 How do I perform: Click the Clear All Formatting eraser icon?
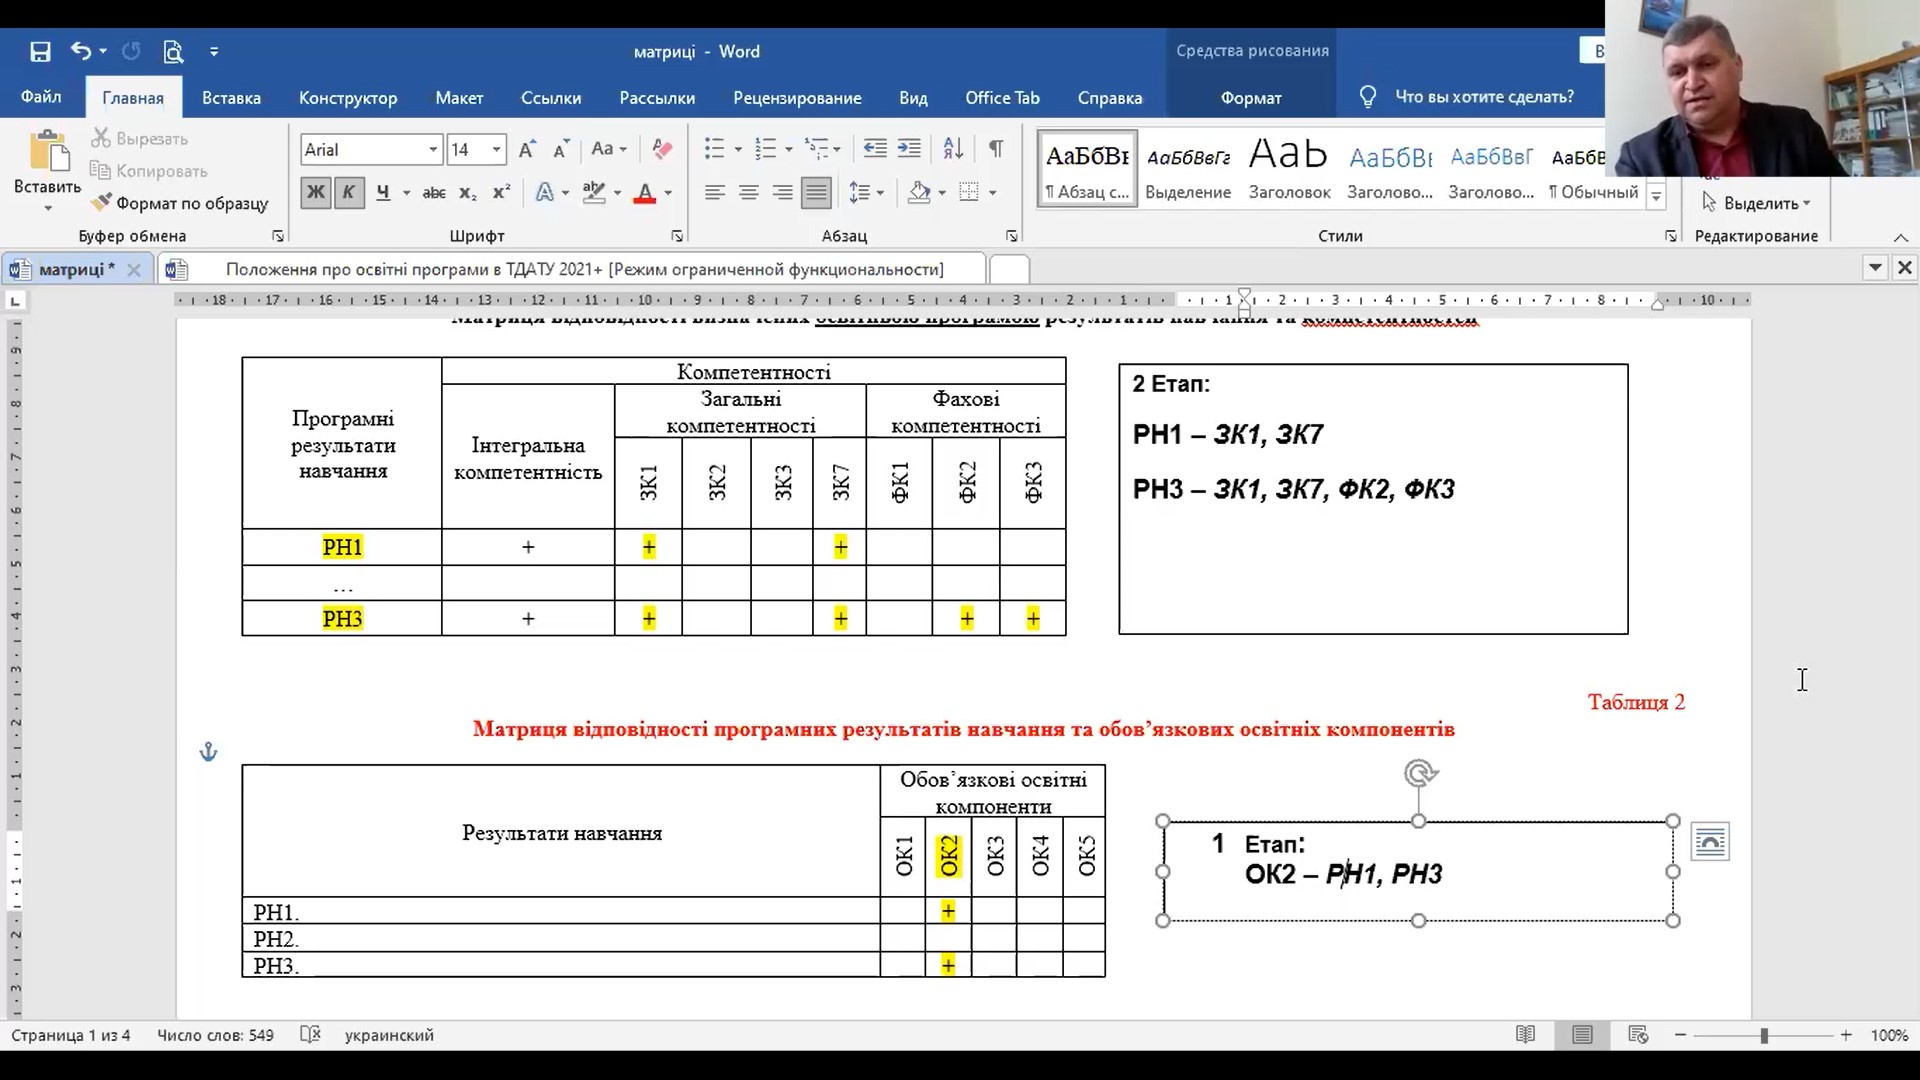coord(662,149)
